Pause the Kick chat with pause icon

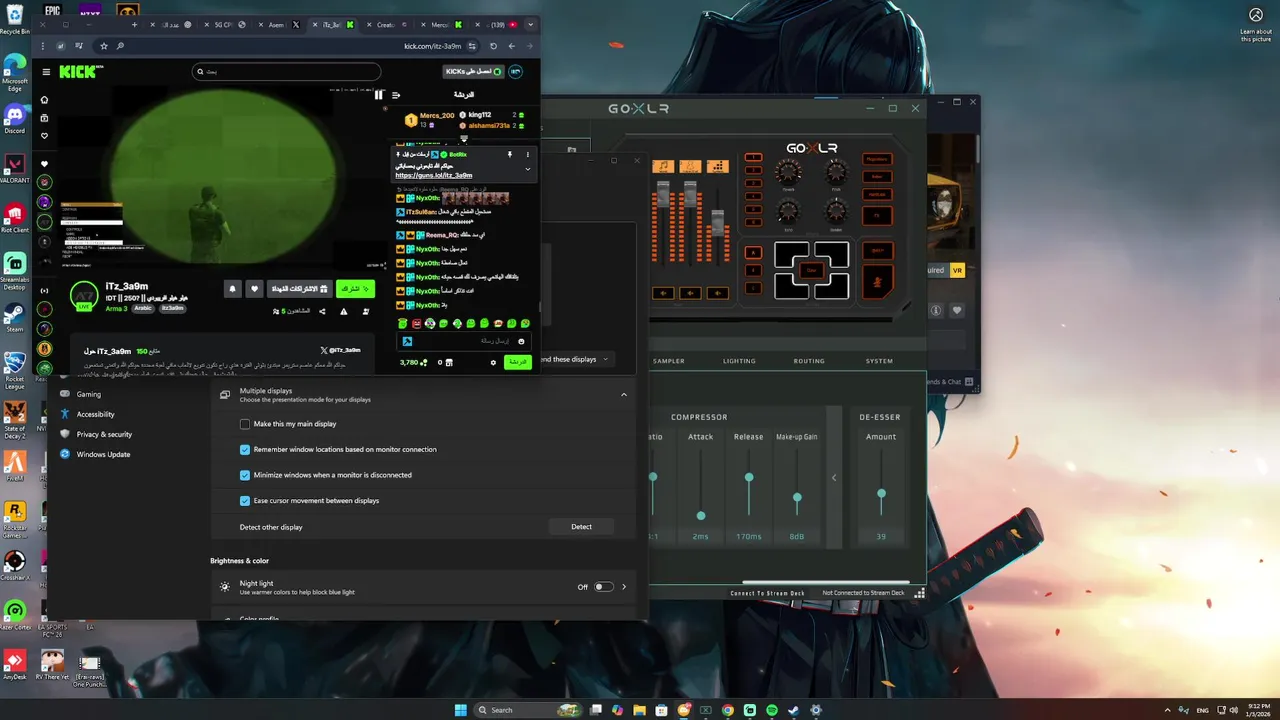pyautogui.click(x=379, y=95)
